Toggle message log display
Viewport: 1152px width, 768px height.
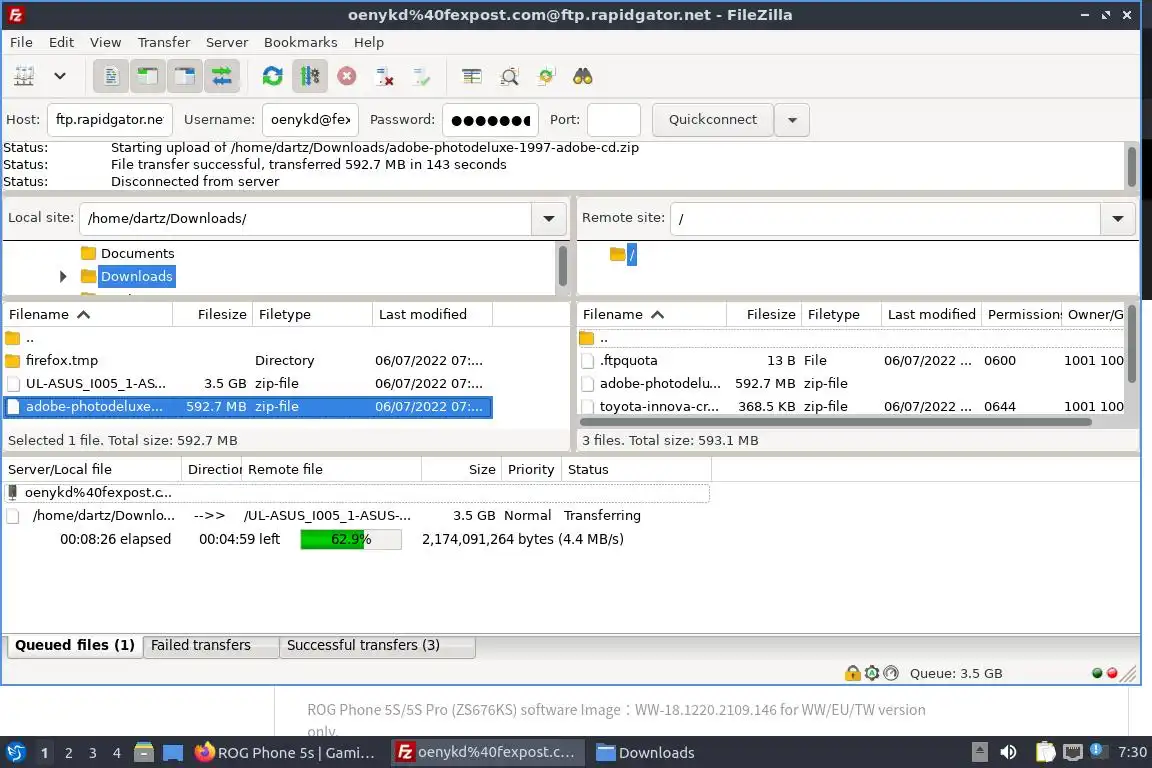click(x=111, y=76)
